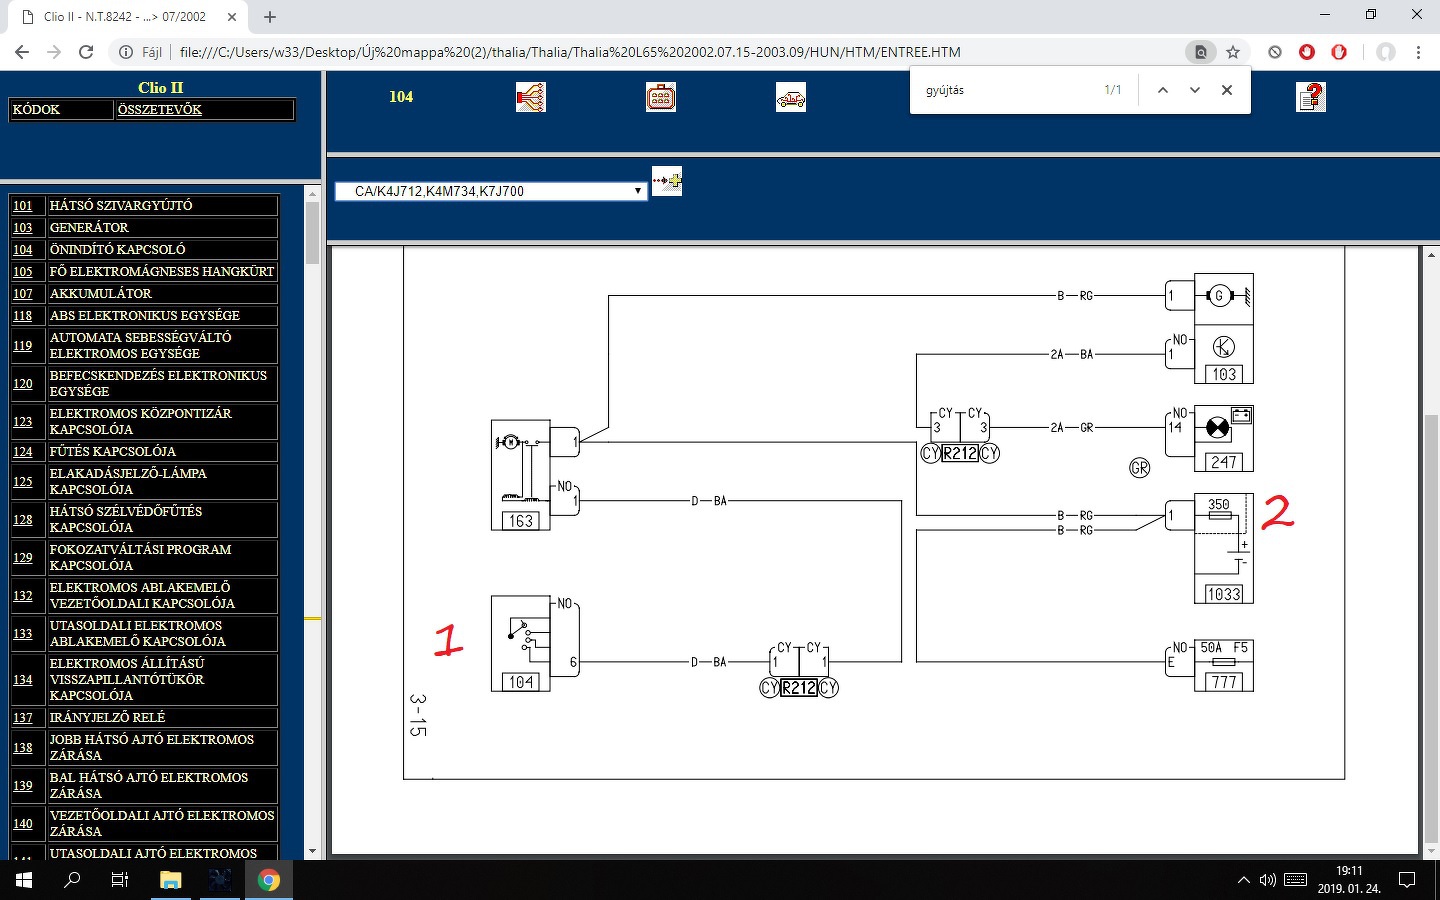Image resolution: width=1440 pixels, height=900 pixels.
Task: Open Task View on taskbar
Action: click(120, 880)
